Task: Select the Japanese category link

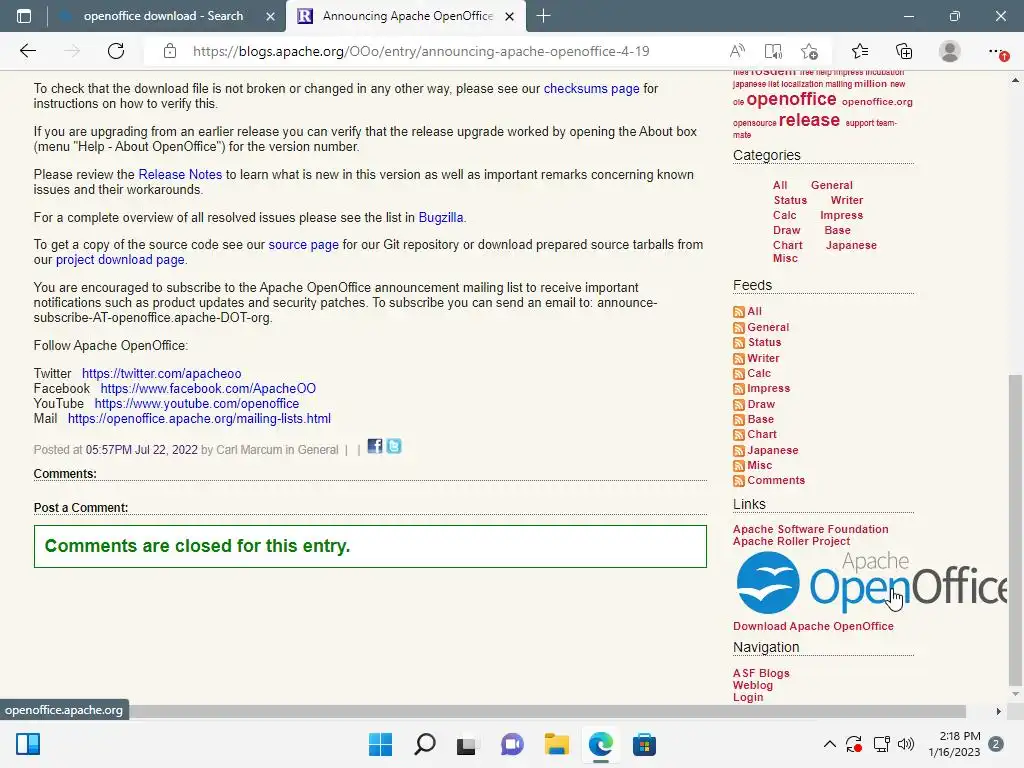Action: pyautogui.click(x=851, y=245)
